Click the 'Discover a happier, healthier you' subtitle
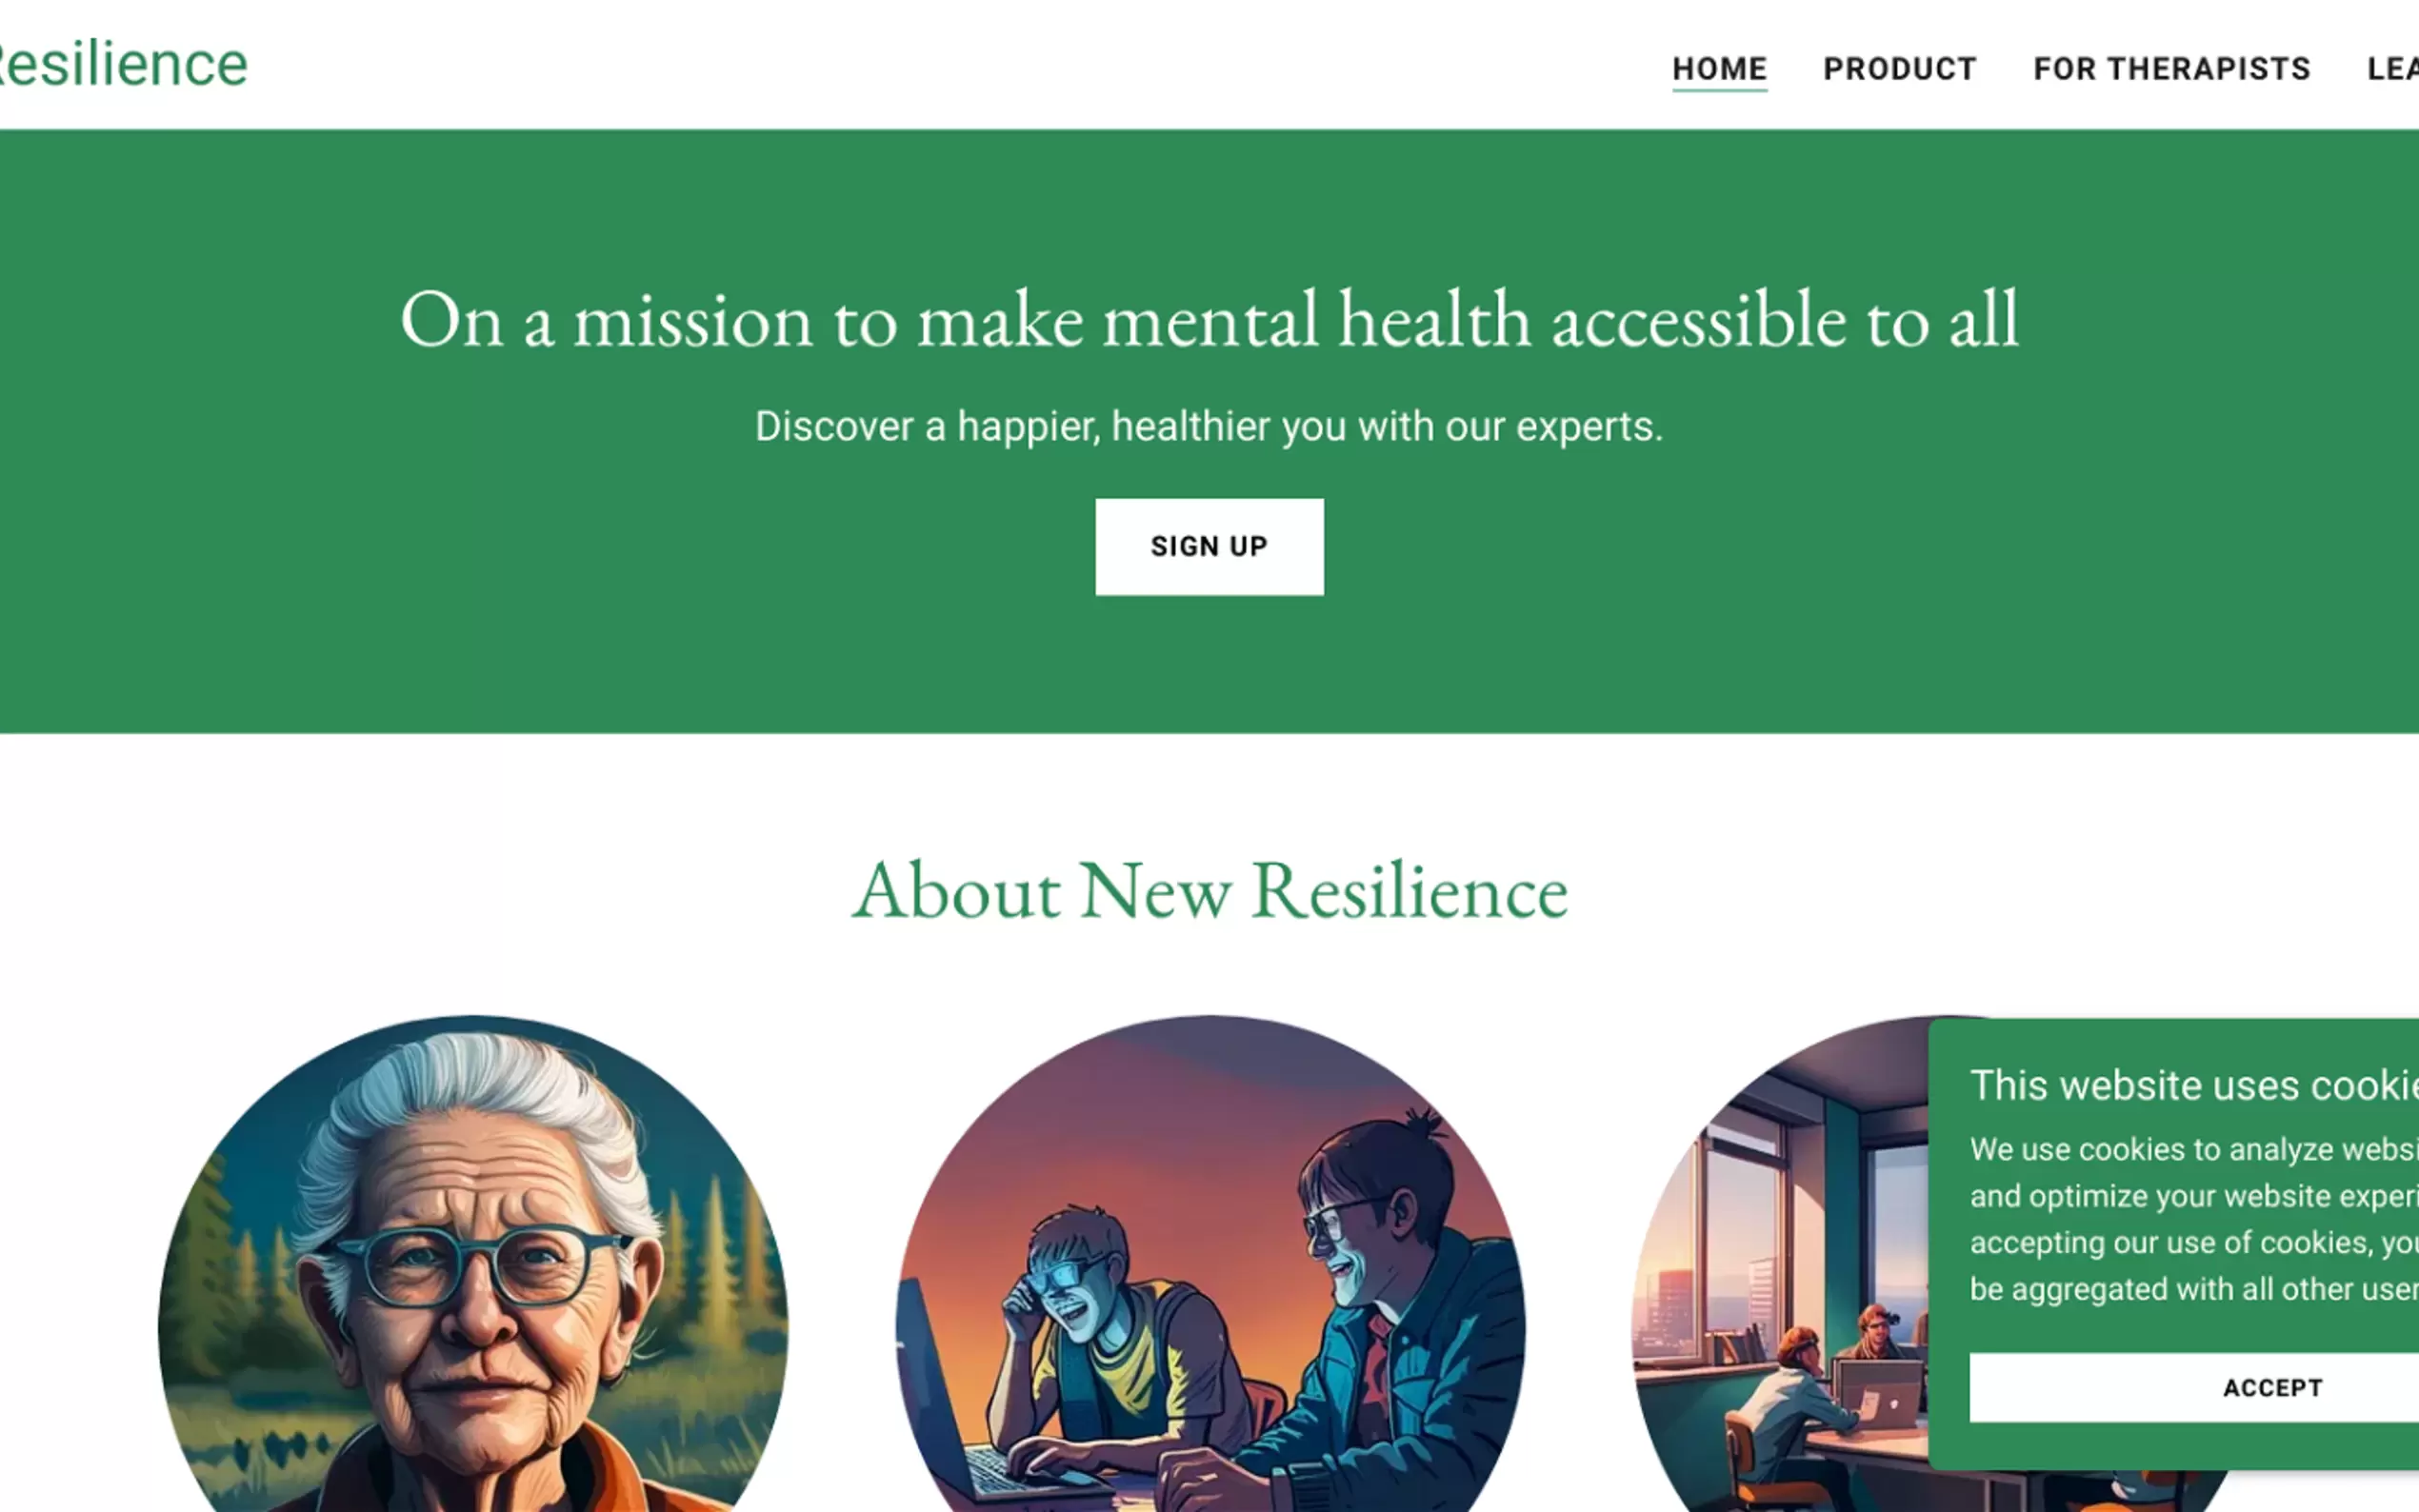This screenshot has height=1512, width=2419. pyautogui.click(x=1209, y=427)
